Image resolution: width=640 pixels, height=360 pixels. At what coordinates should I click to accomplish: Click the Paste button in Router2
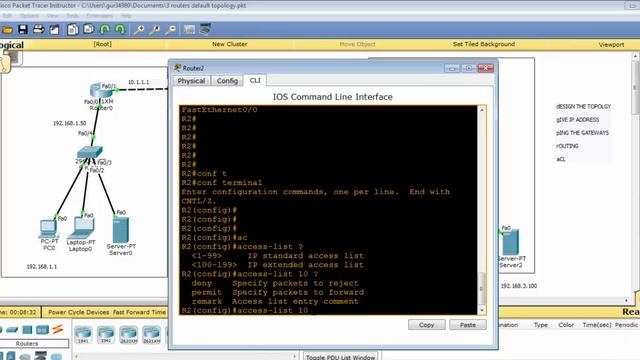click(x=468, y=325)
